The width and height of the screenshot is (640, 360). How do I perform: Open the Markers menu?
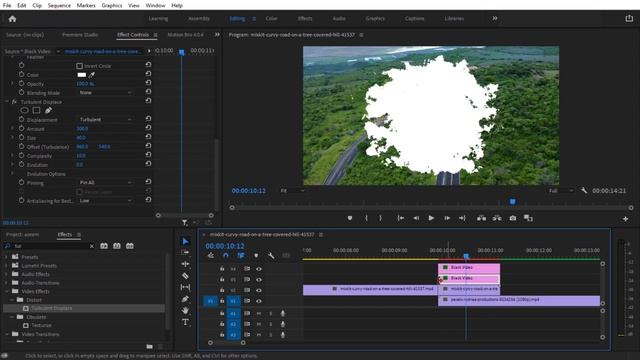86,5
